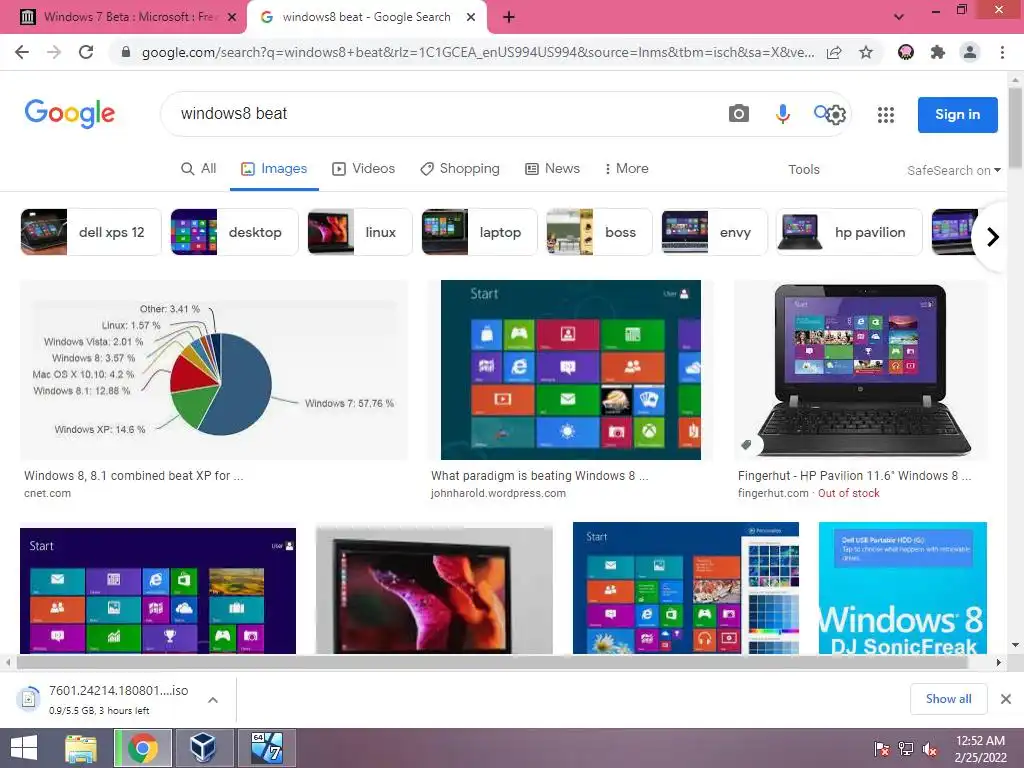The image size is (1024, 768).
Task: Open the Windows Start button
Action: click(x=24, y=748)
